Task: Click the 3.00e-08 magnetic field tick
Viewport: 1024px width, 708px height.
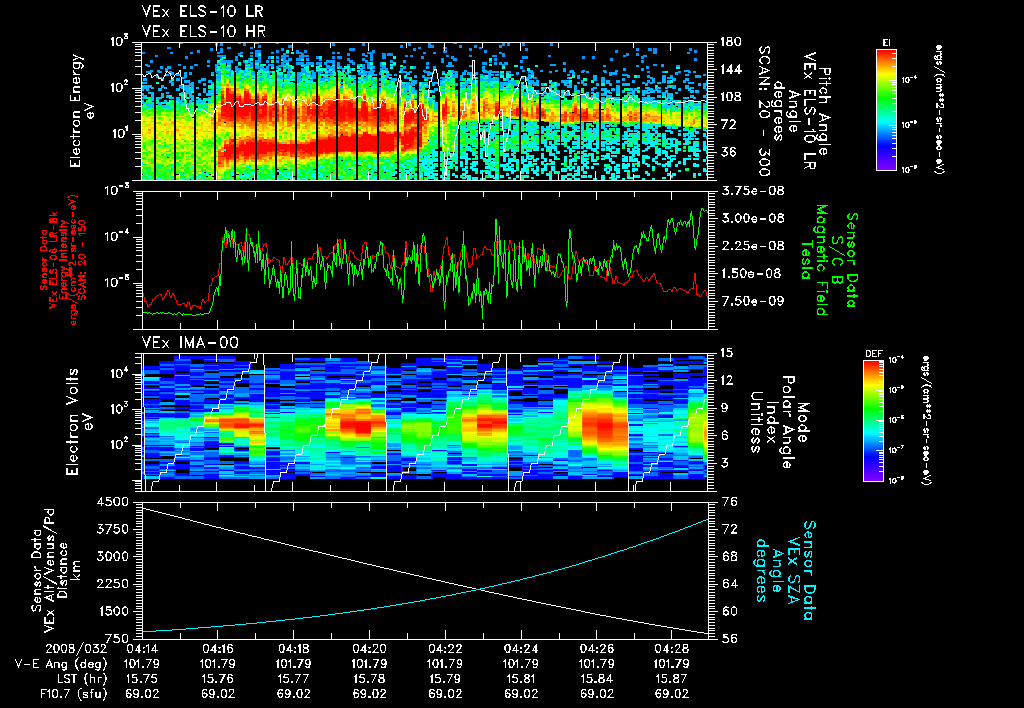Action: pos(753,218)
